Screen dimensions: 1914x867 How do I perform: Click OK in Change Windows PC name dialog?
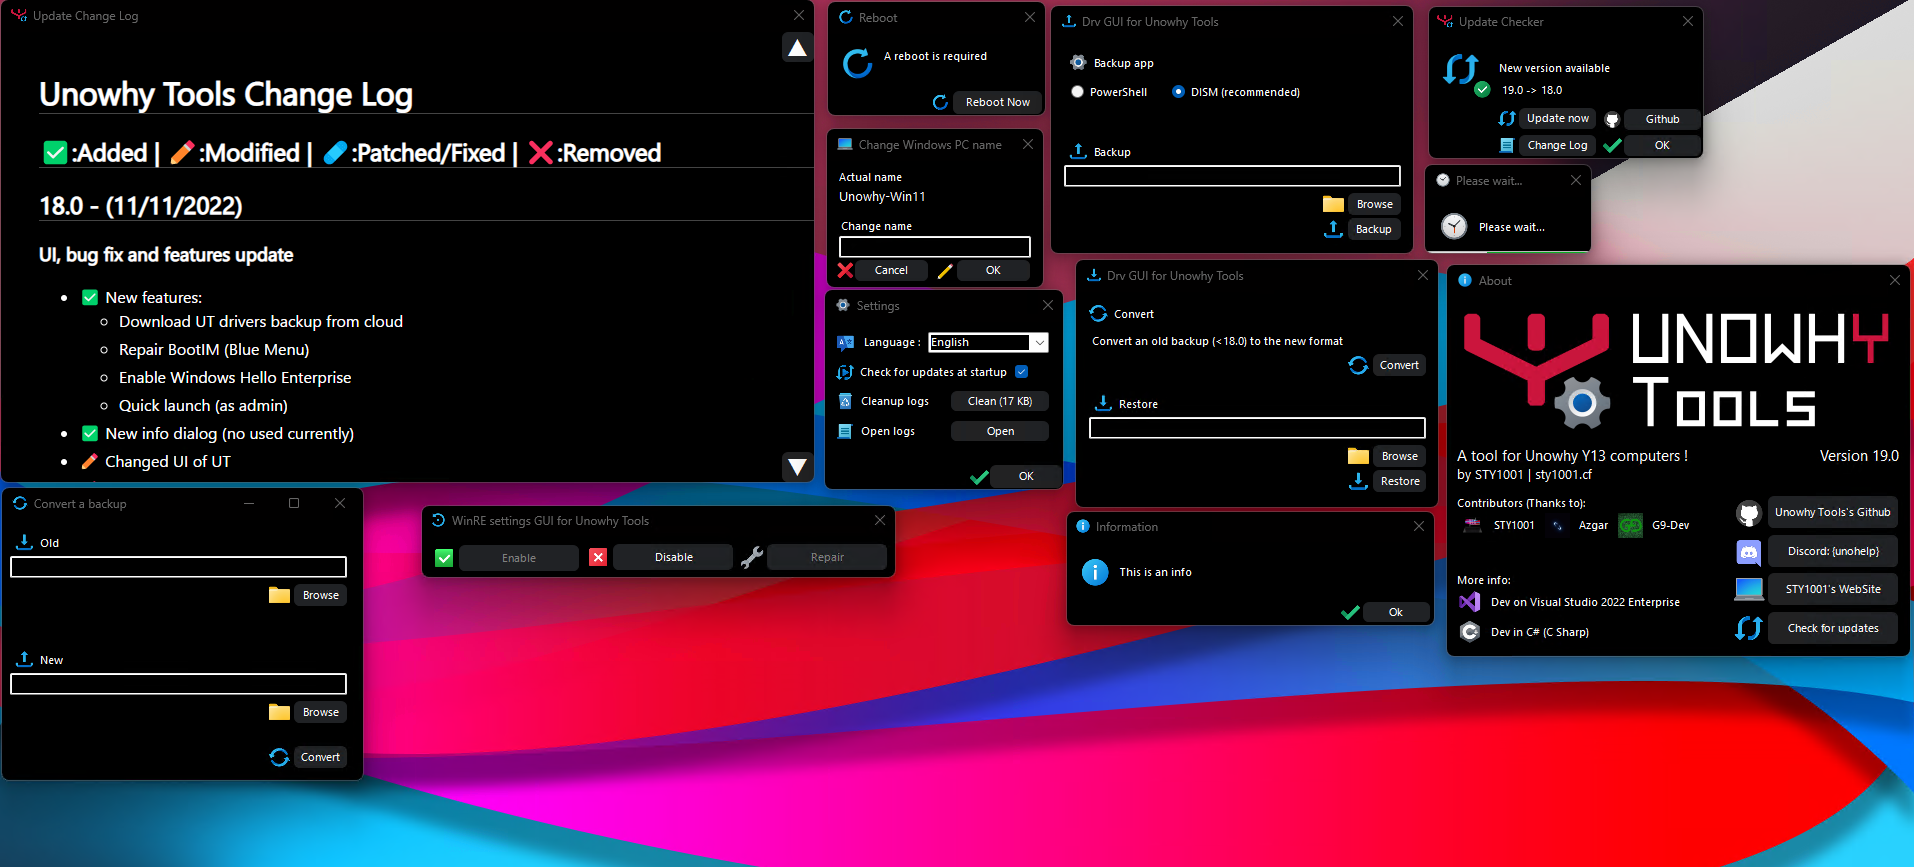pyautogui.click(x=993, y=270)
